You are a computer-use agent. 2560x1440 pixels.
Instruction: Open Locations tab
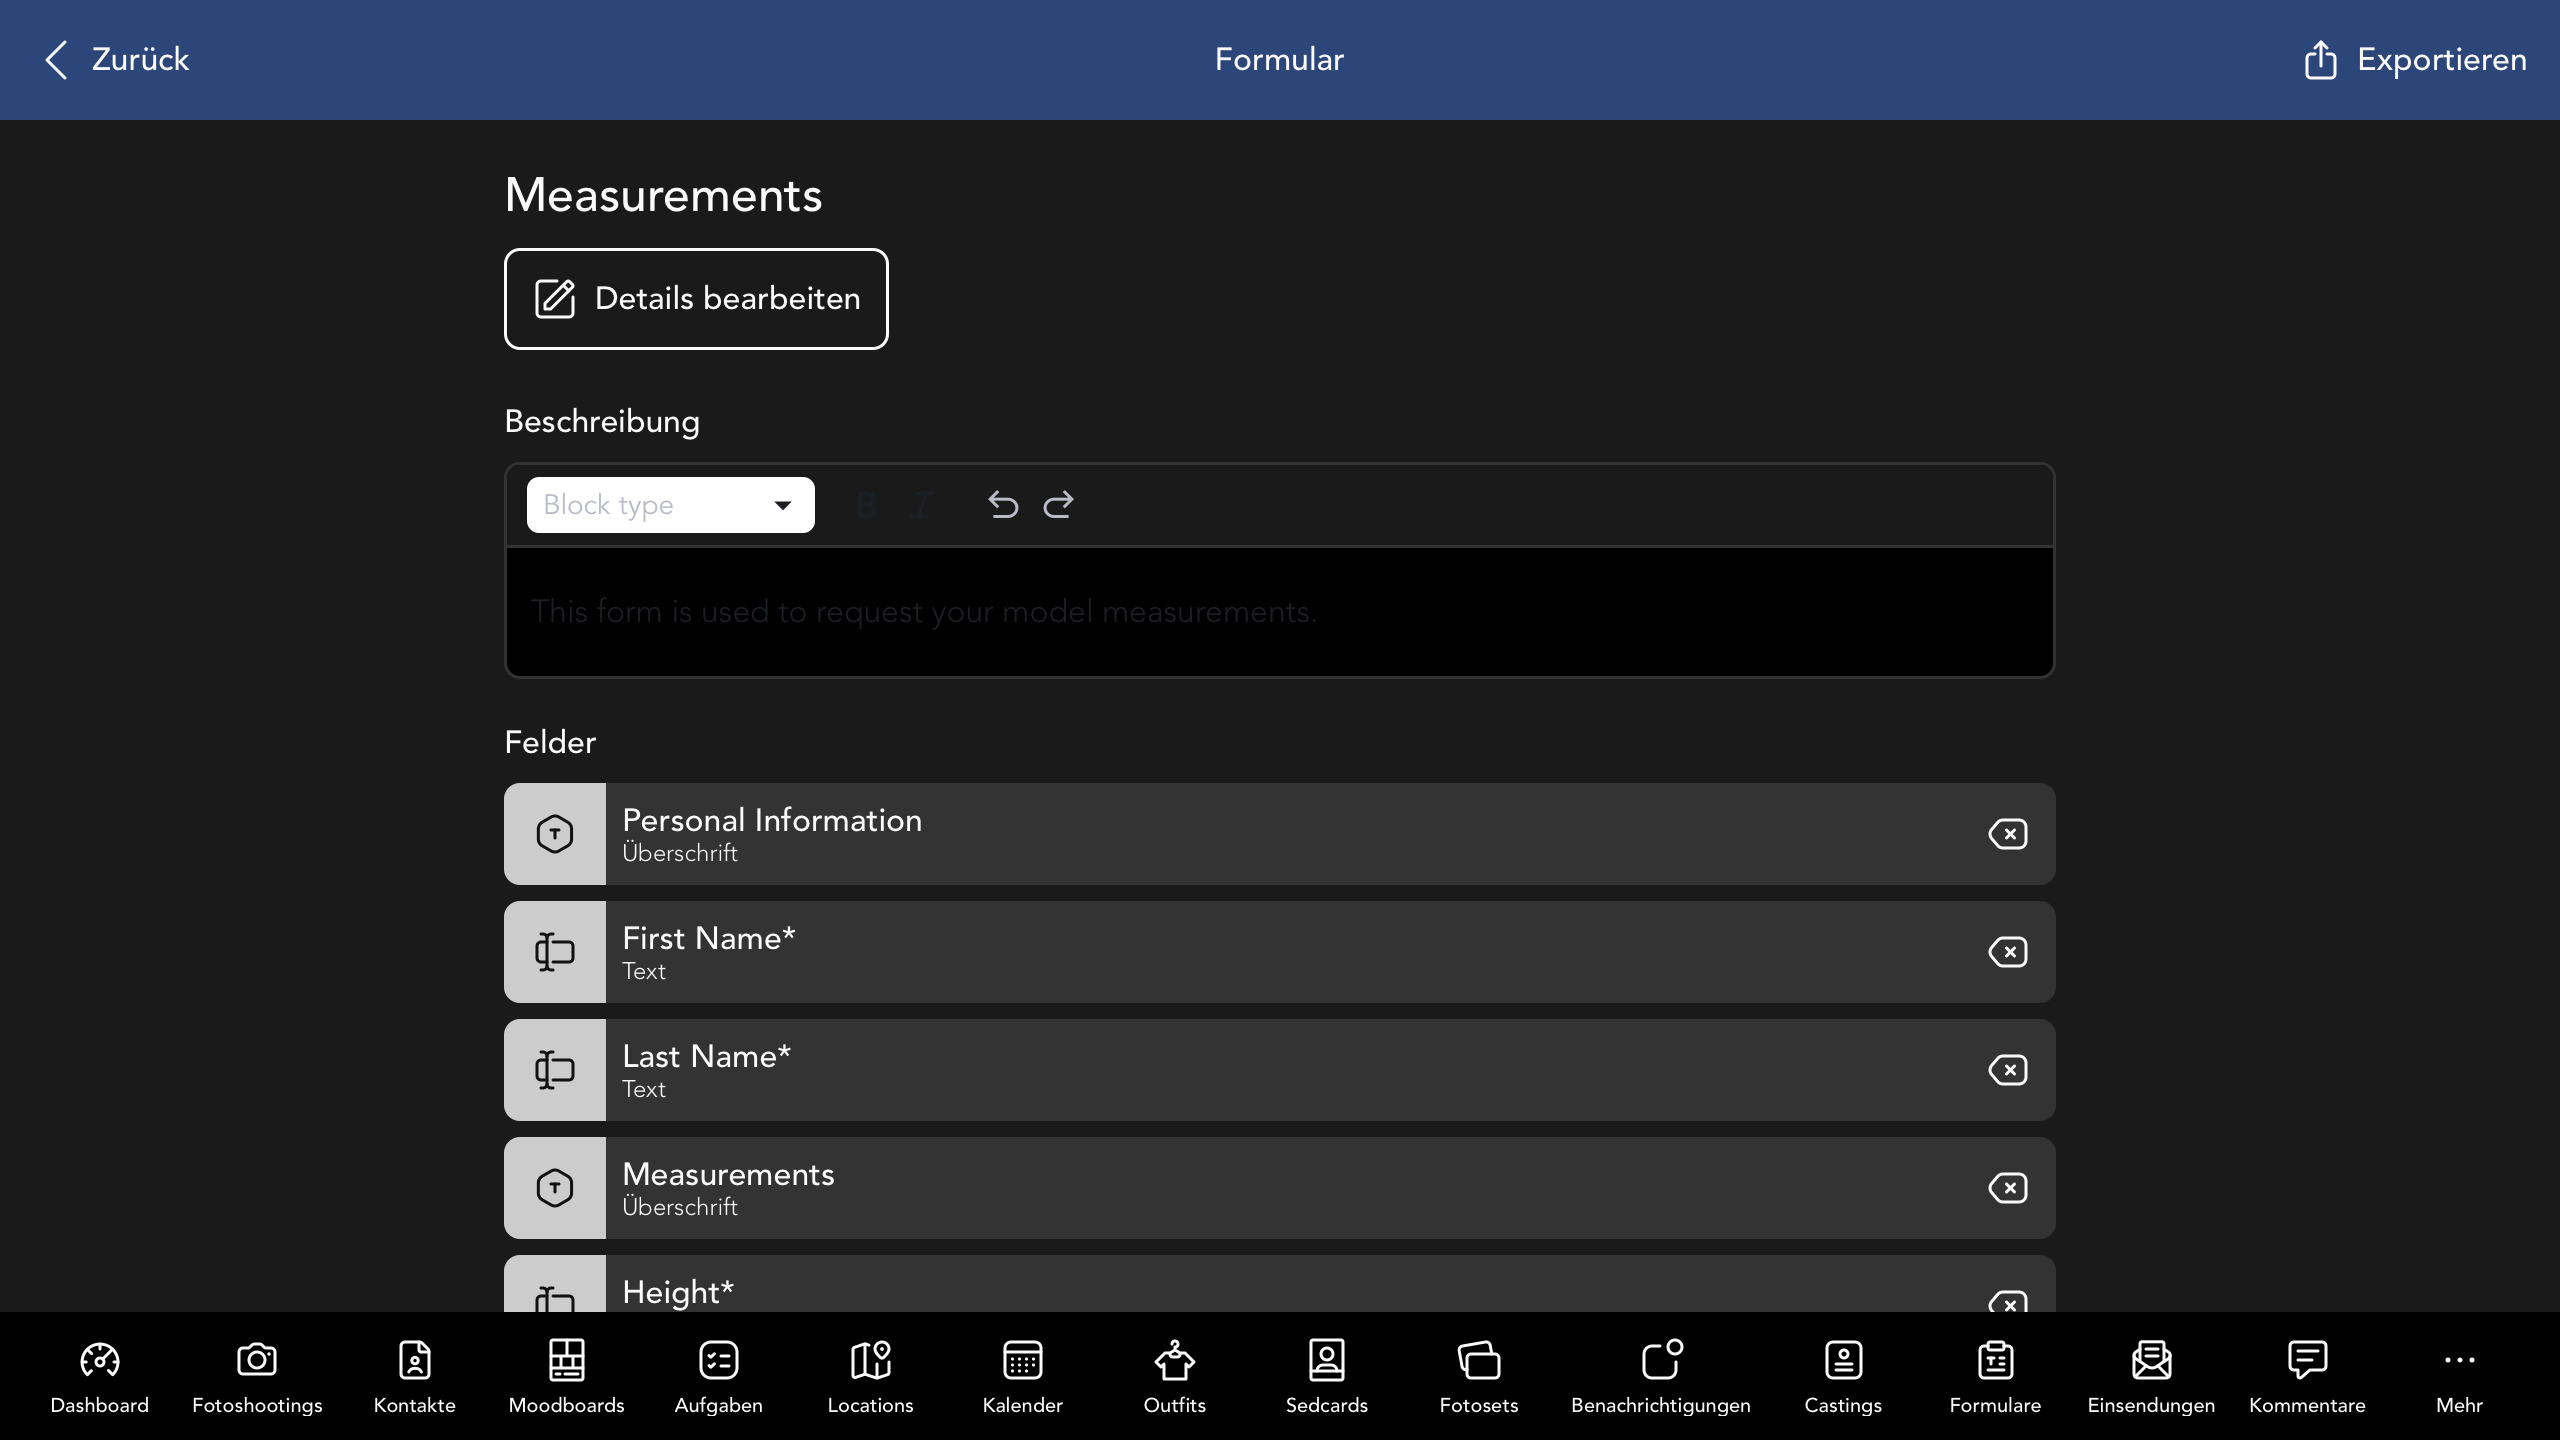[871, 1377]
